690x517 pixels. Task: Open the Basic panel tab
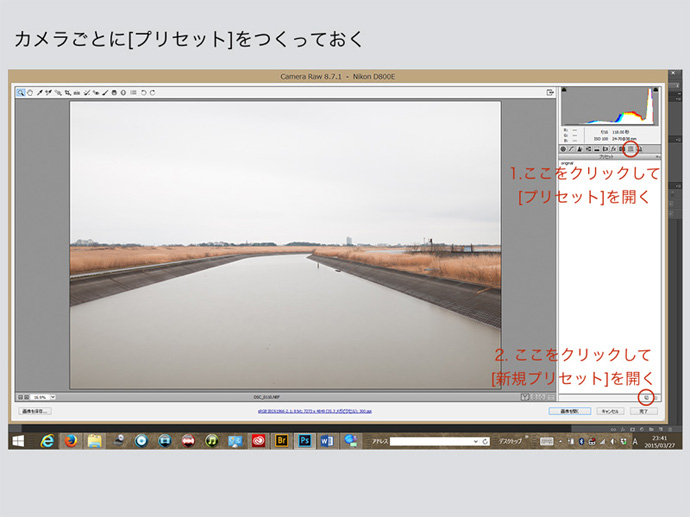pyautogui.click(x=563, y=149)
